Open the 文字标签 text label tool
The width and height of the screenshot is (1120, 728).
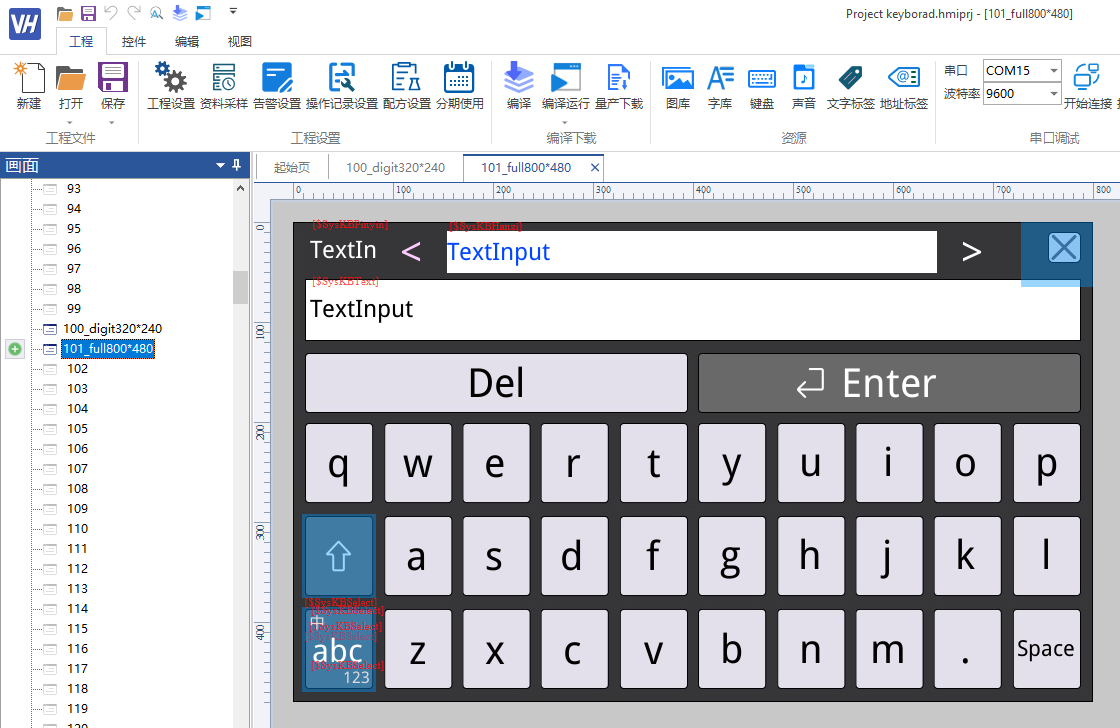850,85
